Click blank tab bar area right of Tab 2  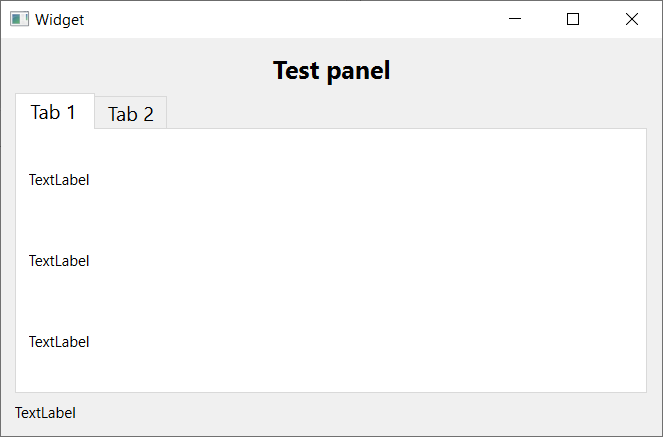click(406, 112)
